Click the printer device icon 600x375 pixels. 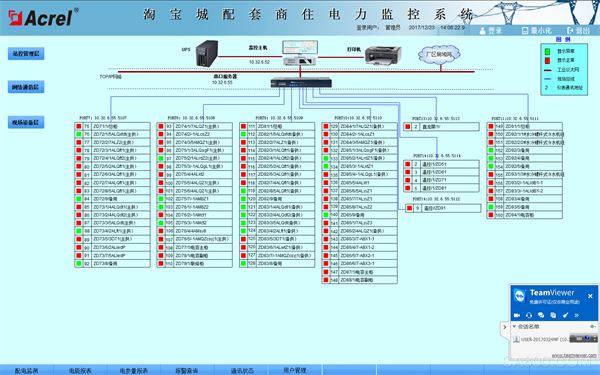pyautogui.click(x=383, y=55)
